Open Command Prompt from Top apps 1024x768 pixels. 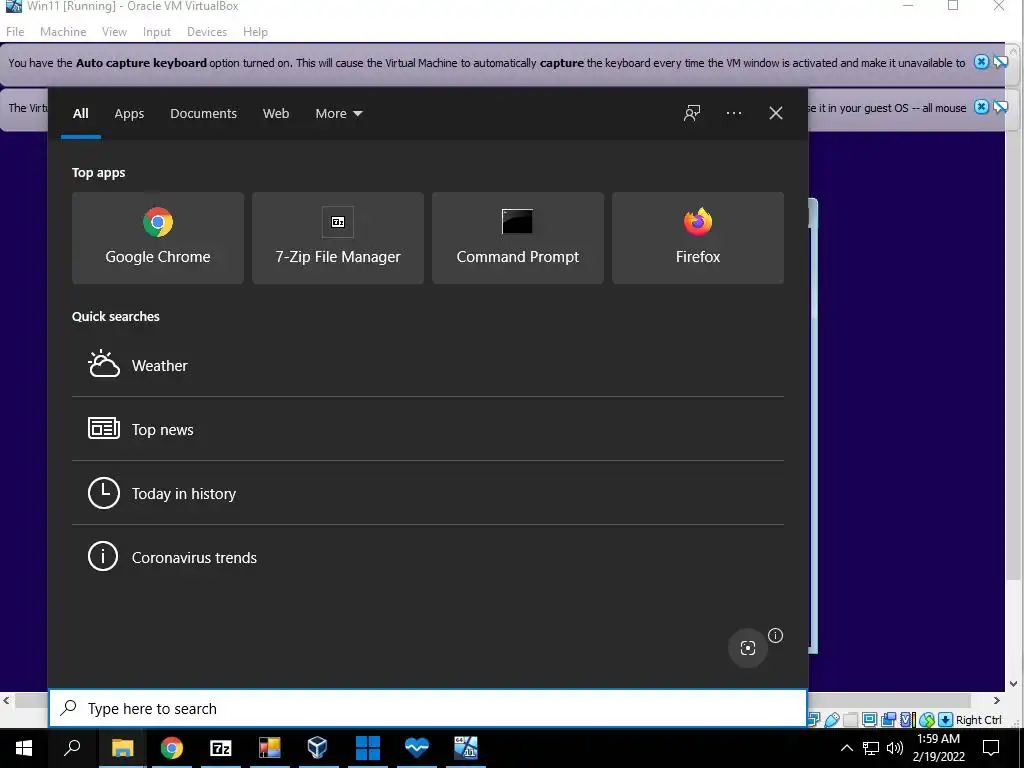[518, 238]
